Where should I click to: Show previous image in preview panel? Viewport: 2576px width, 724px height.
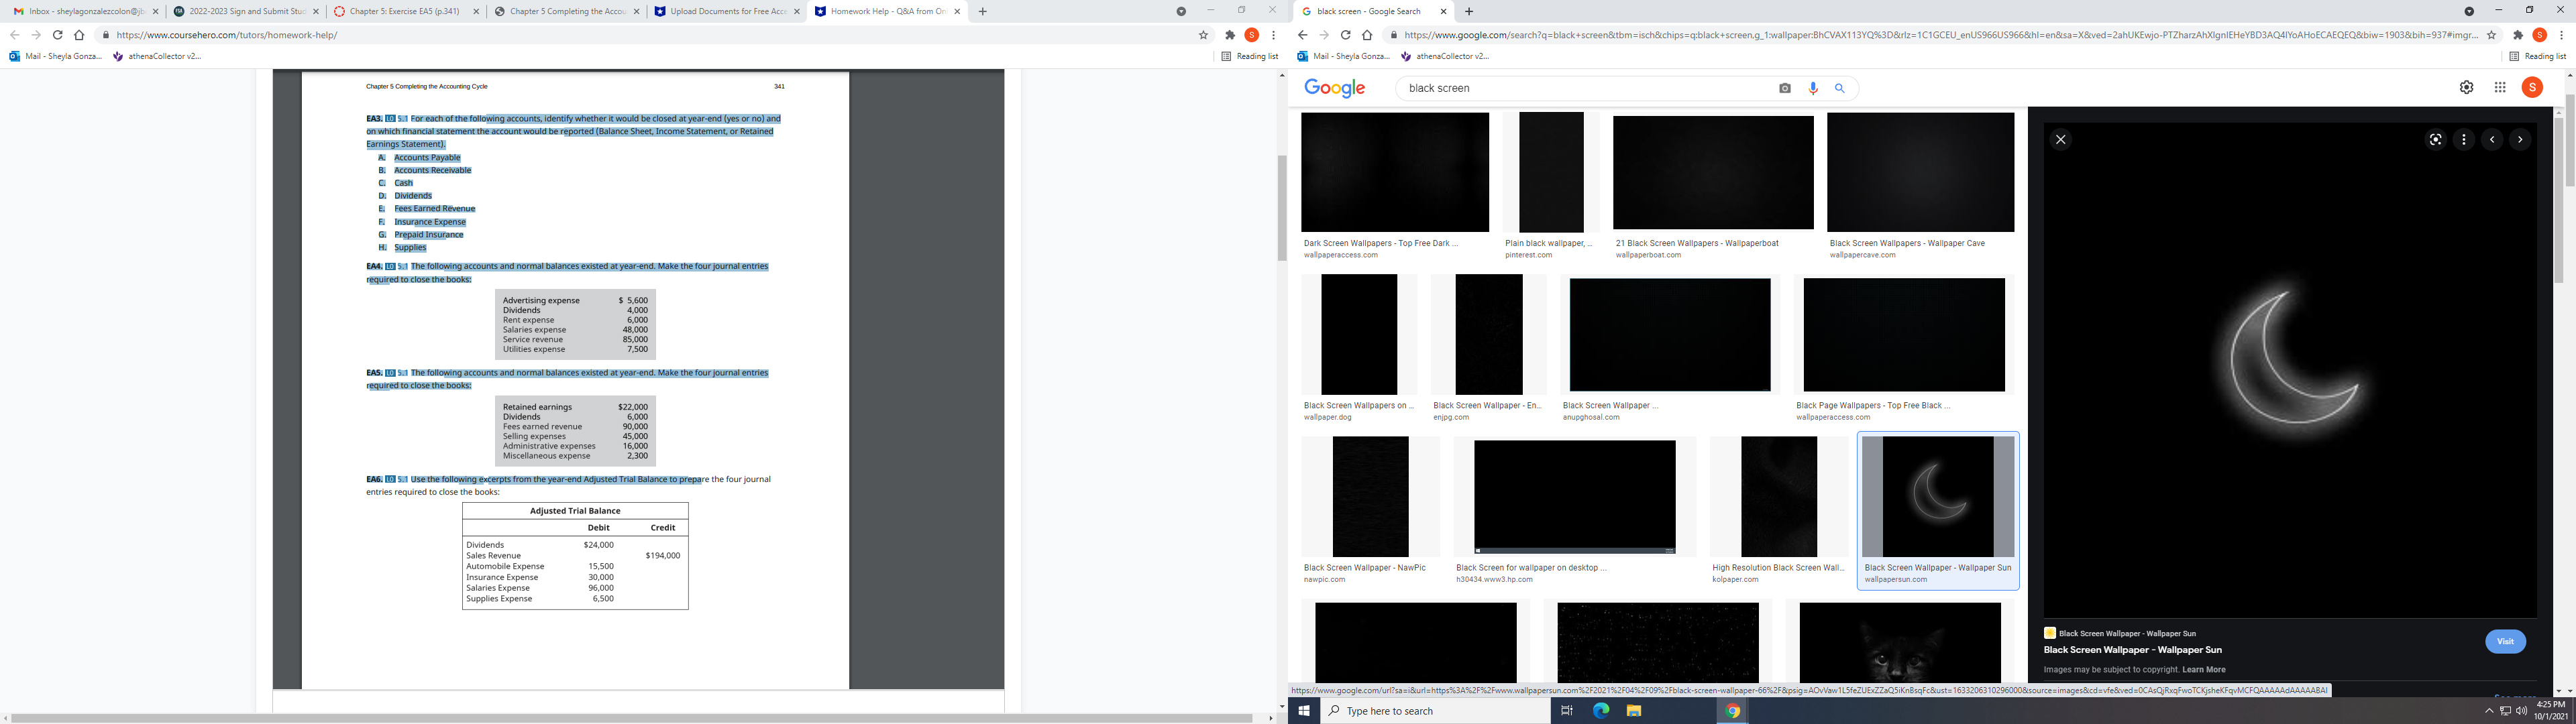pos(2492,140)
